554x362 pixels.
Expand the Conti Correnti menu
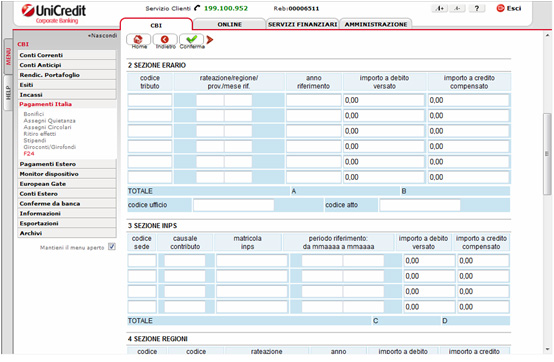pyautogui.click(x=67, y=55)
